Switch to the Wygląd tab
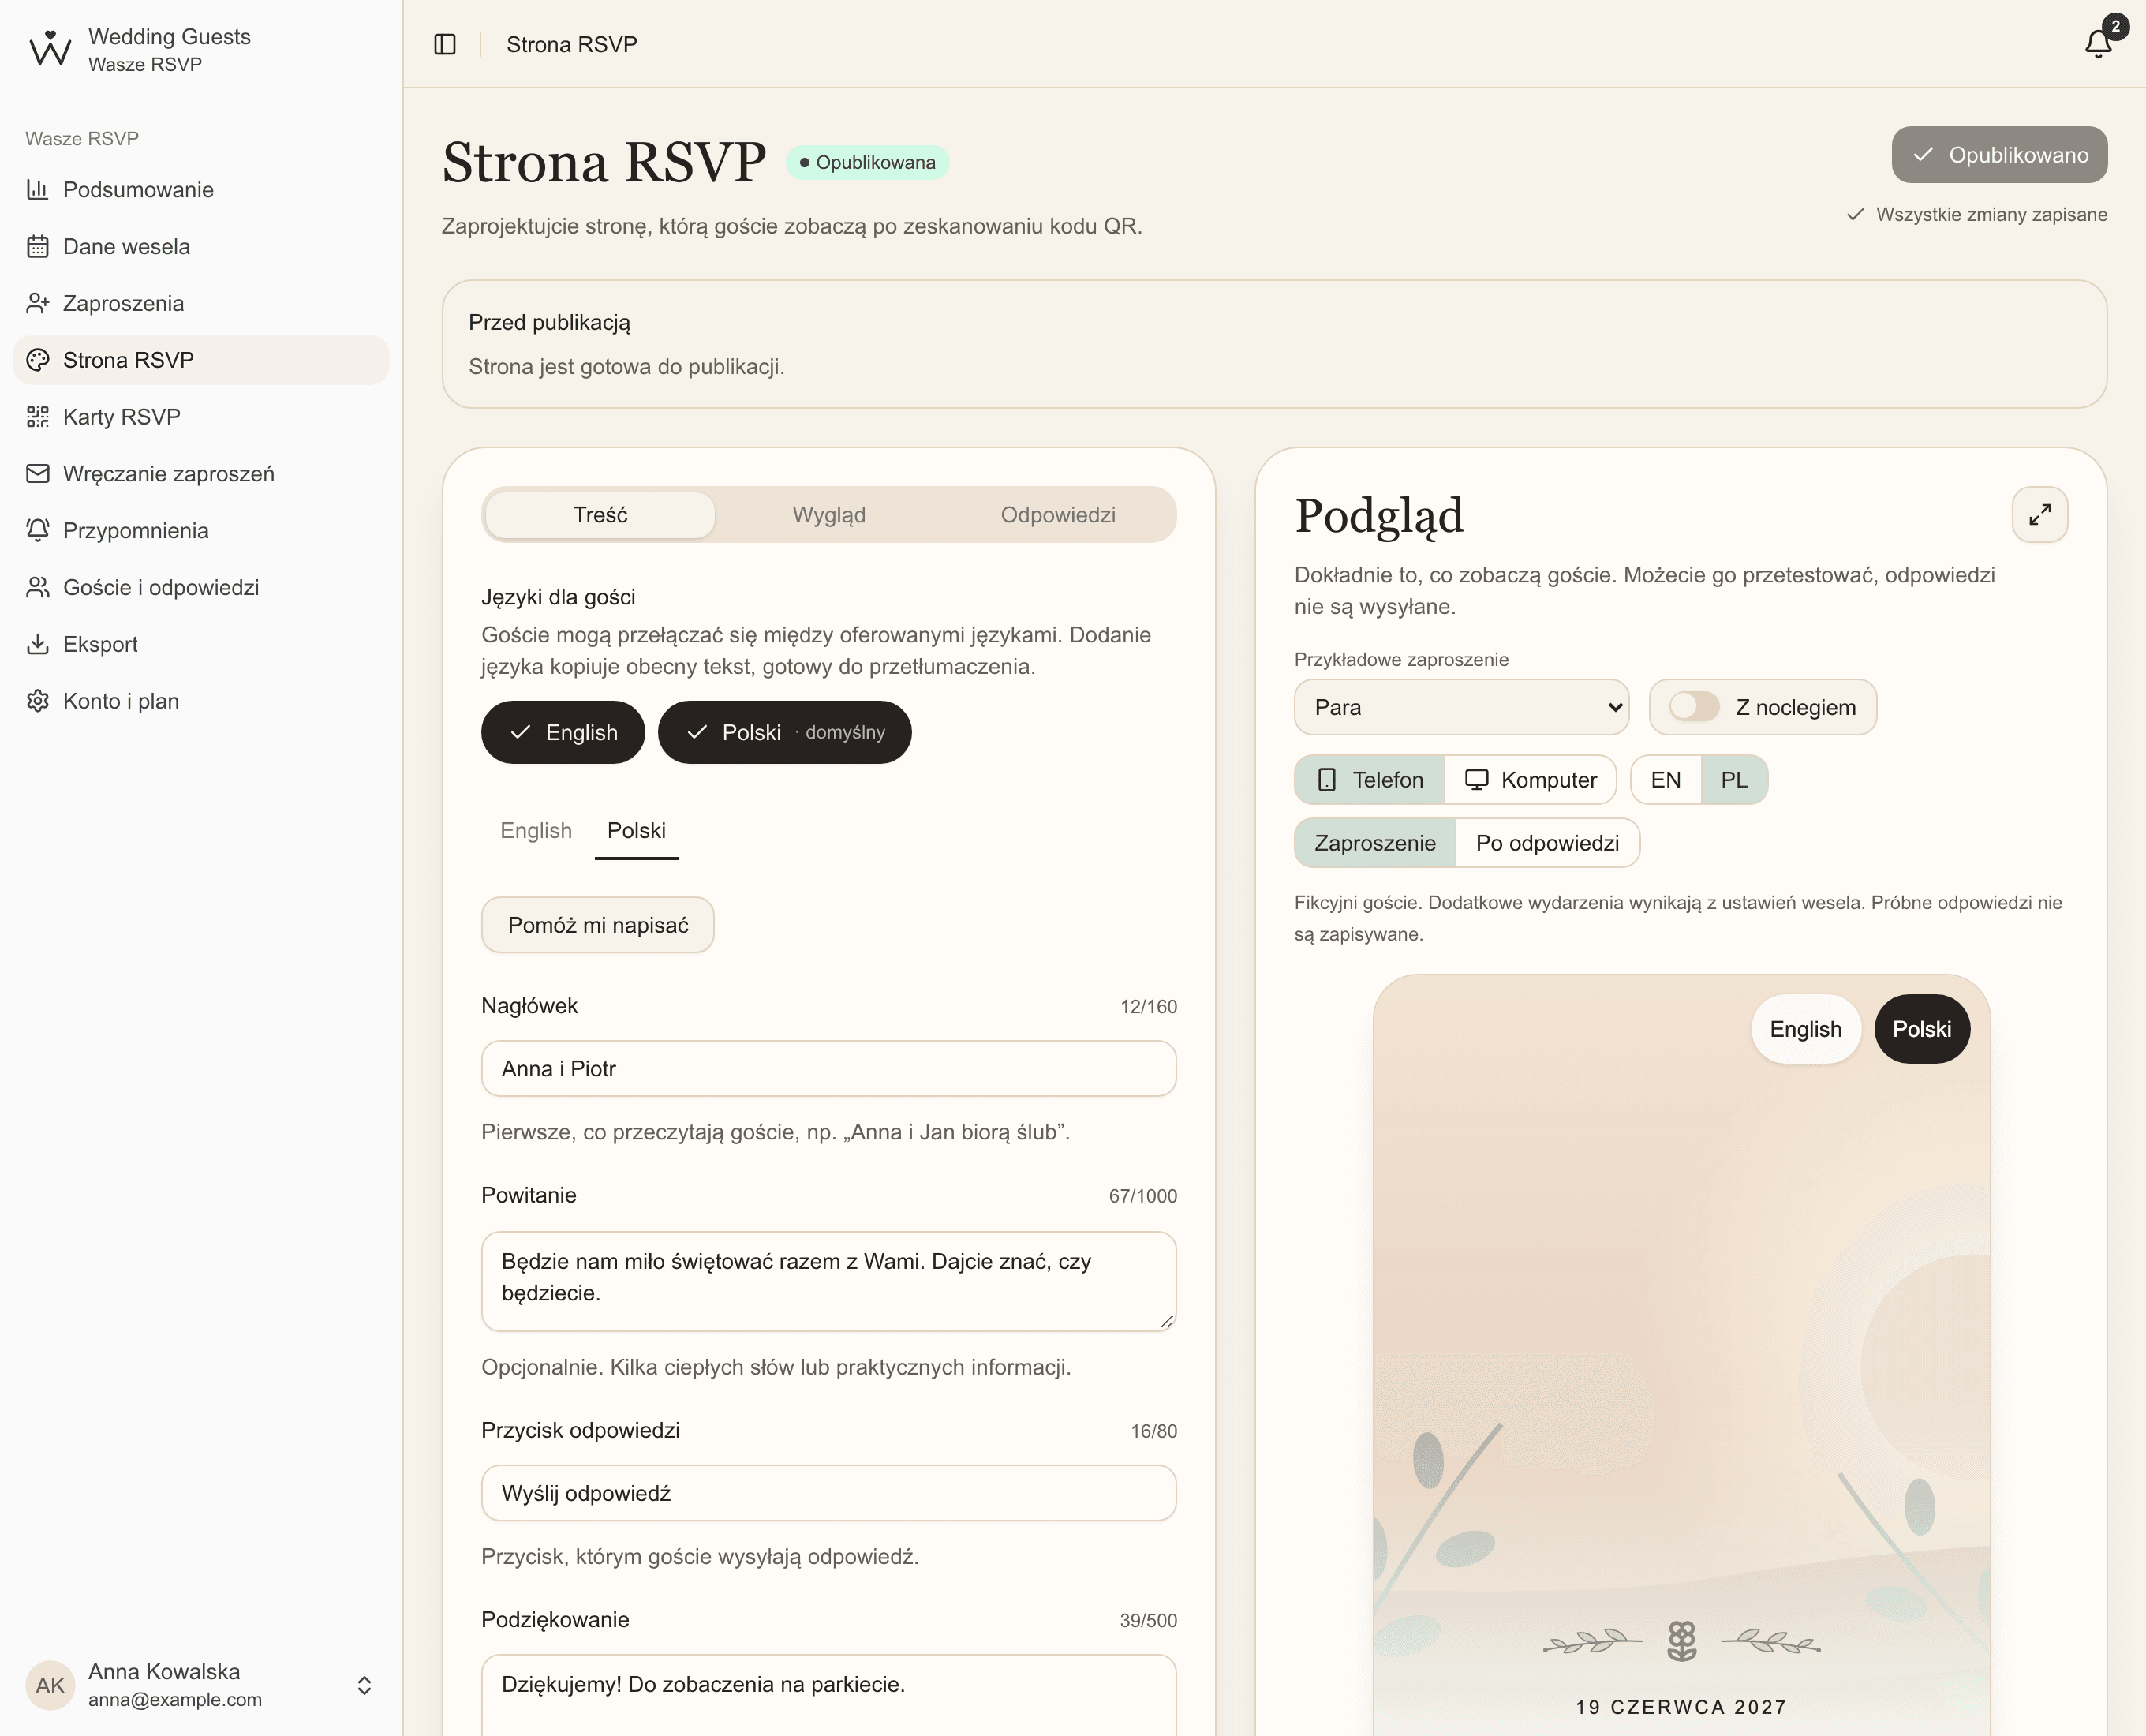 (x=829, y=515)
